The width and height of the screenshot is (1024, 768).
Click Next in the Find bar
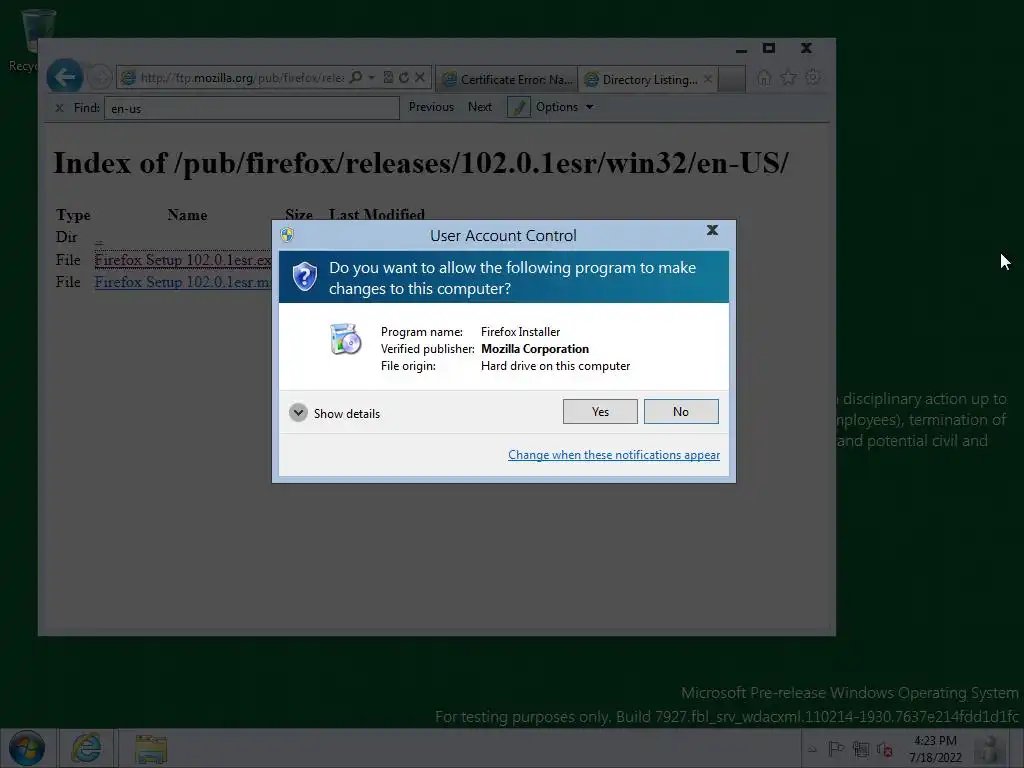[480, 107]
